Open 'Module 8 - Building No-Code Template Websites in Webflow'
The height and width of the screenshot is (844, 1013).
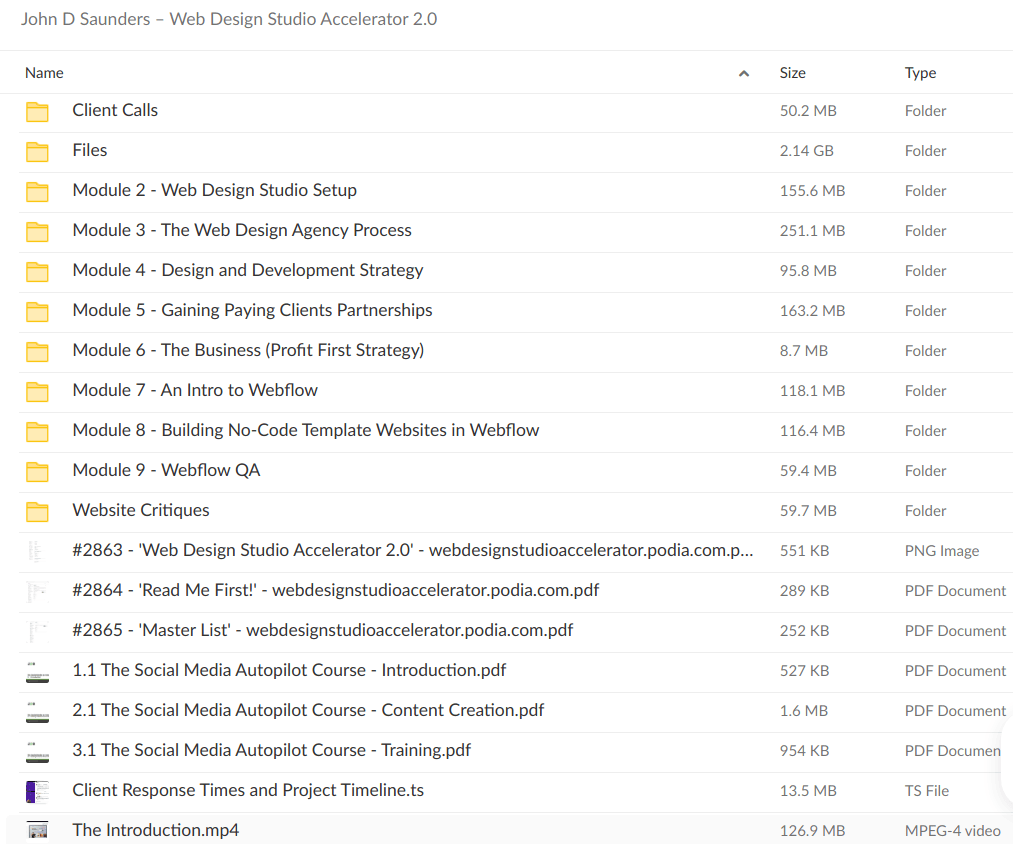pos(305,430)
